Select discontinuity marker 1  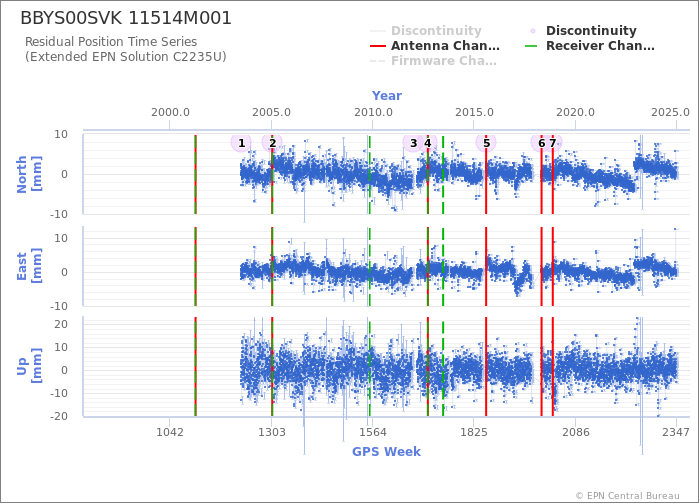[x=241, y=143]
